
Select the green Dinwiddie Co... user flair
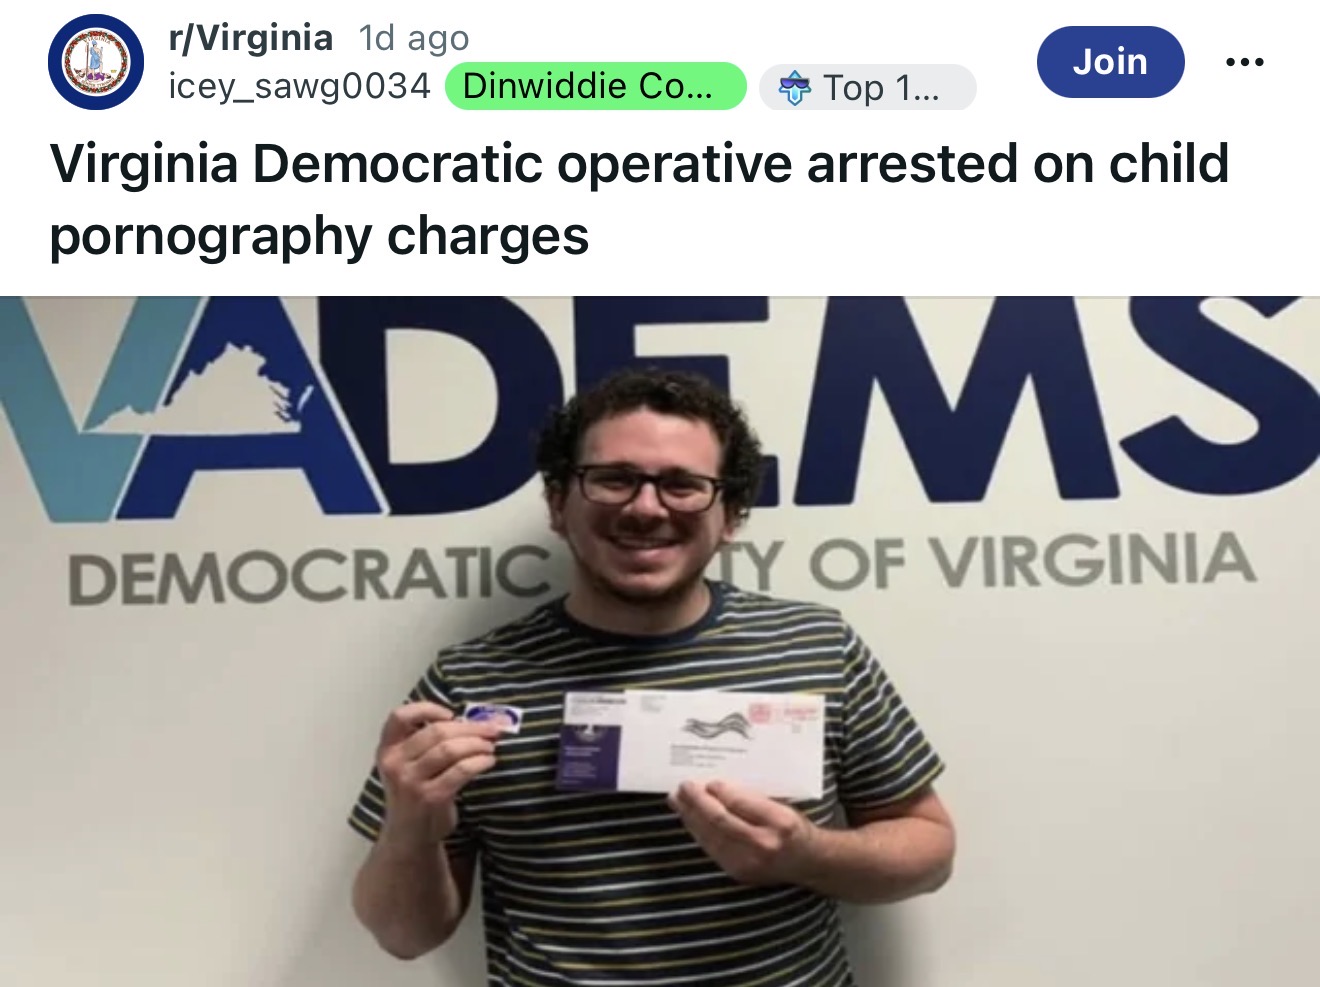595,86
